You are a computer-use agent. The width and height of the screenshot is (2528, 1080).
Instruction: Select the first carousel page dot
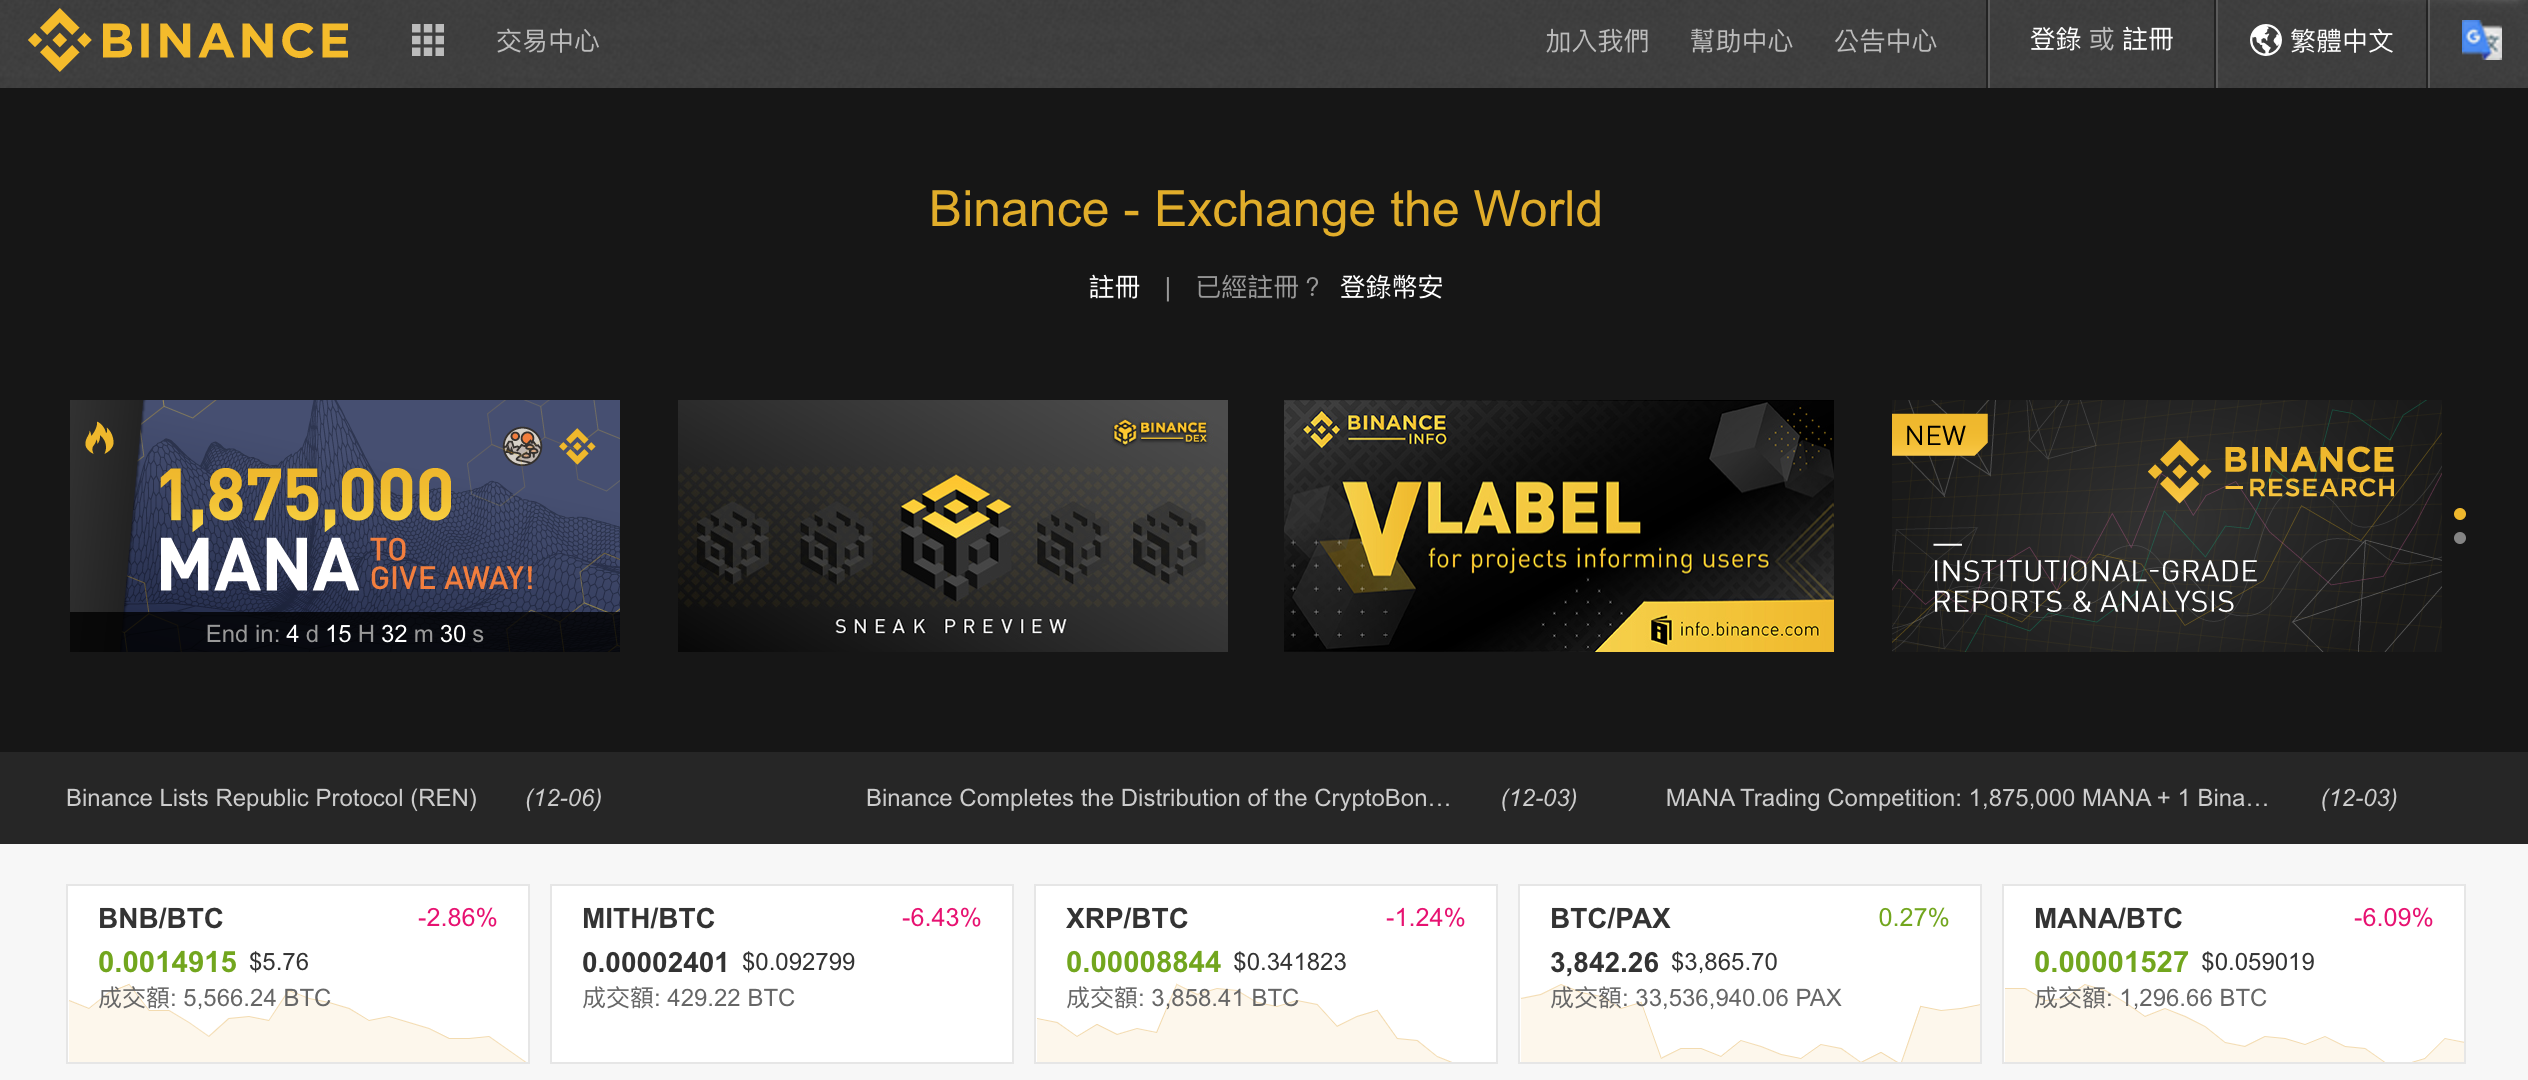click(2460, 514)
